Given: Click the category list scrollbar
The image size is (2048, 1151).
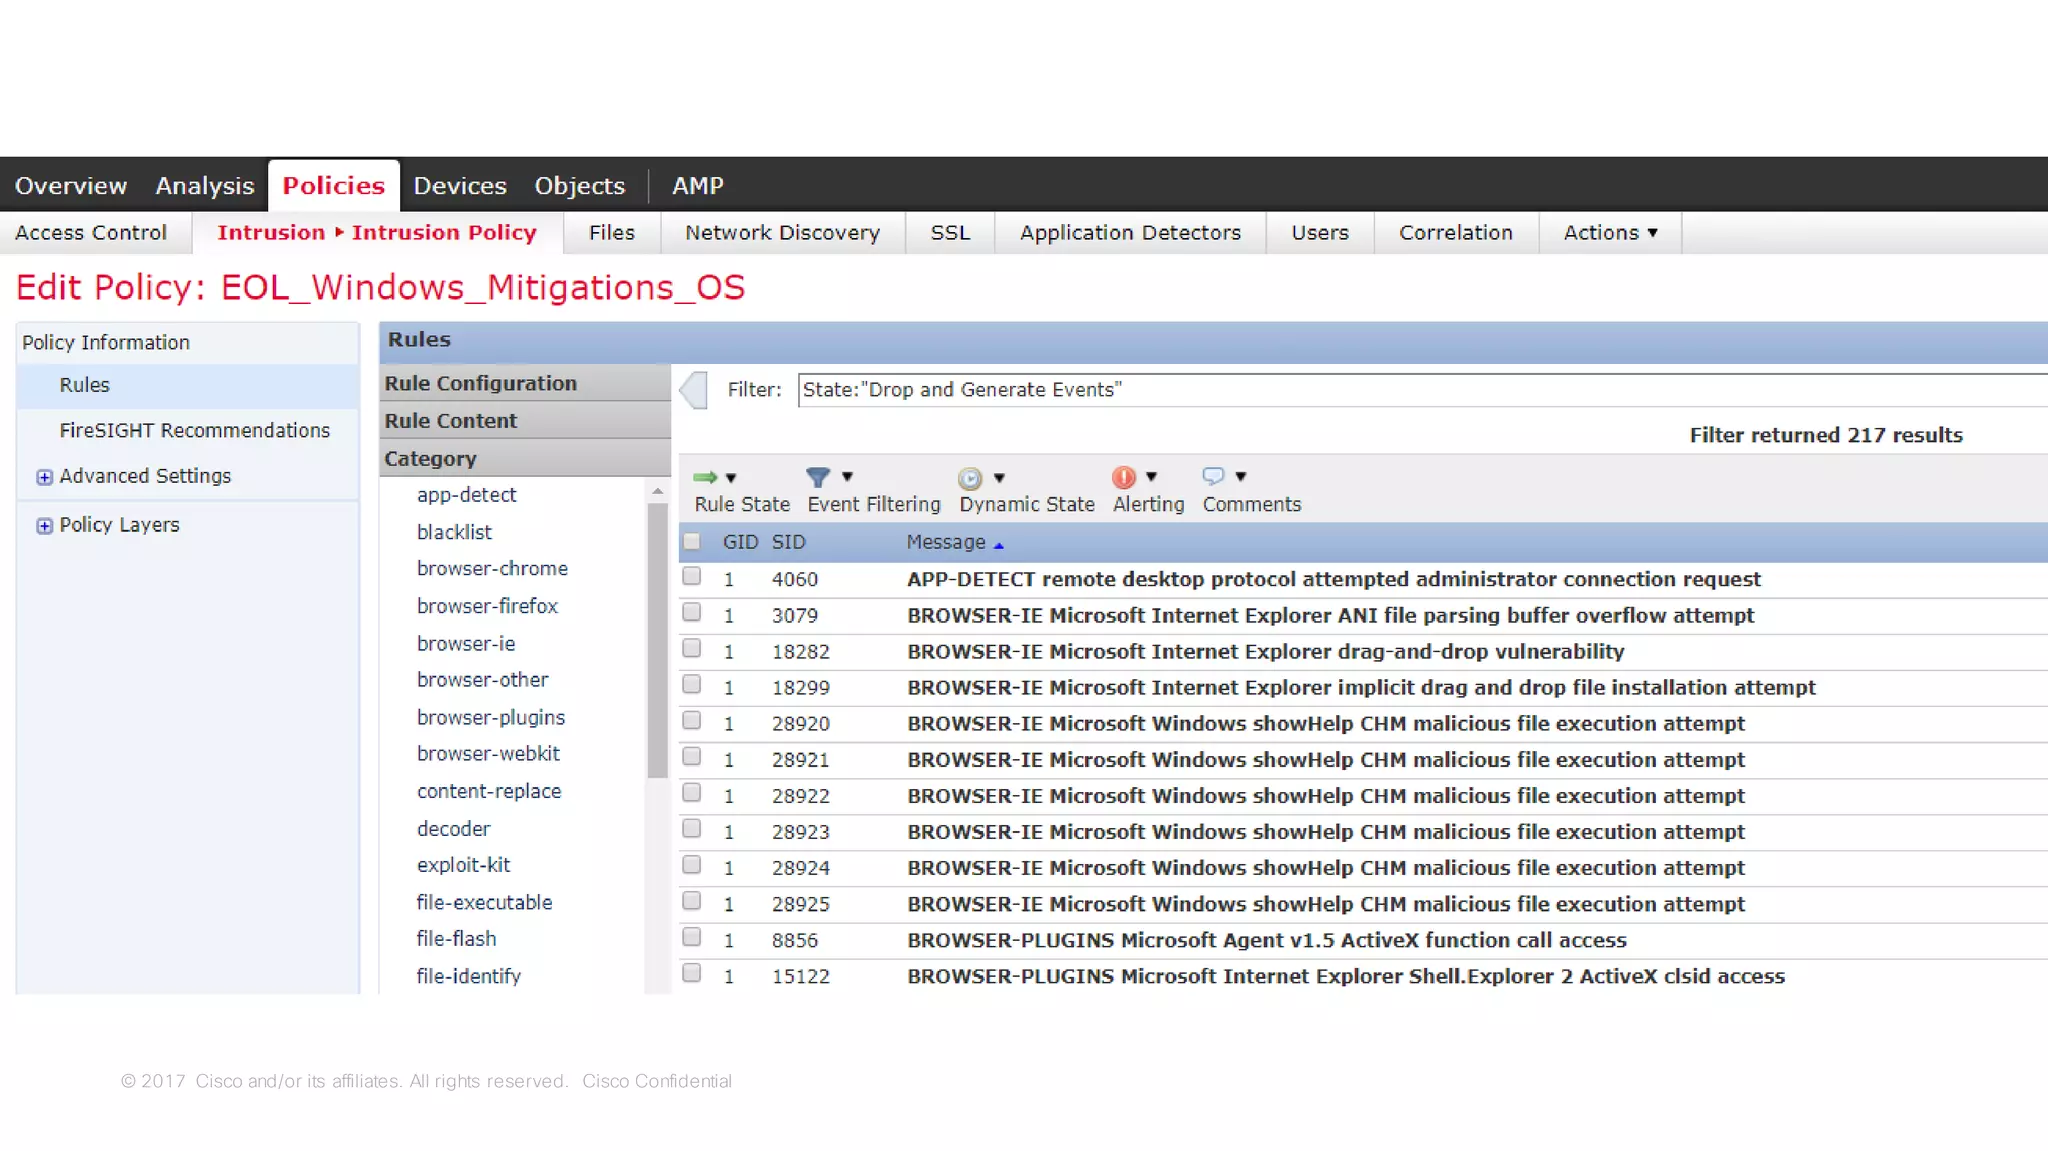Looking at the screenshot, I should tap(657, 640).
